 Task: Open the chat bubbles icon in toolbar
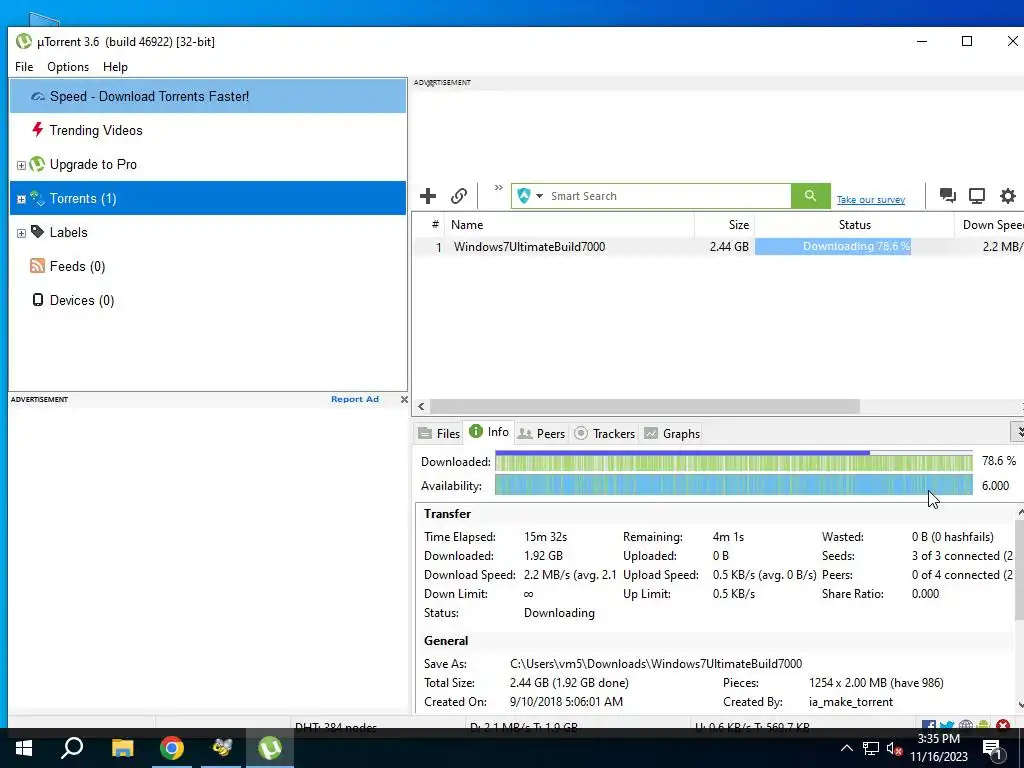pos(948,195)
